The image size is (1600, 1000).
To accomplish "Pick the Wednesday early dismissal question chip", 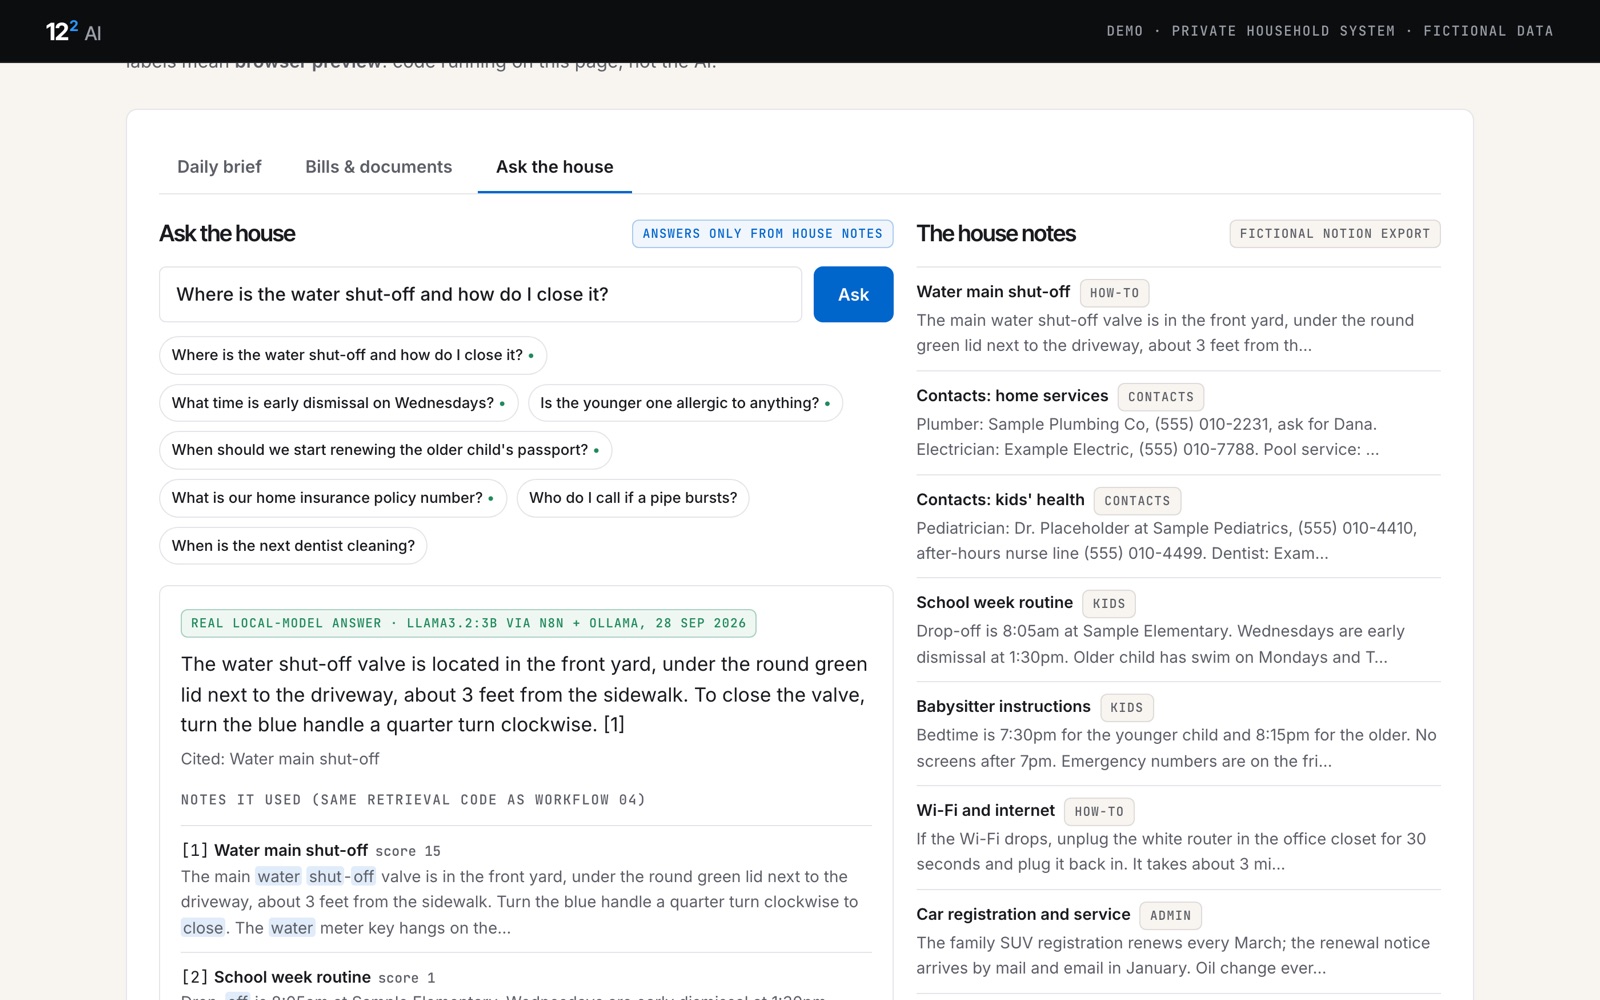I will tap(338, 403).
